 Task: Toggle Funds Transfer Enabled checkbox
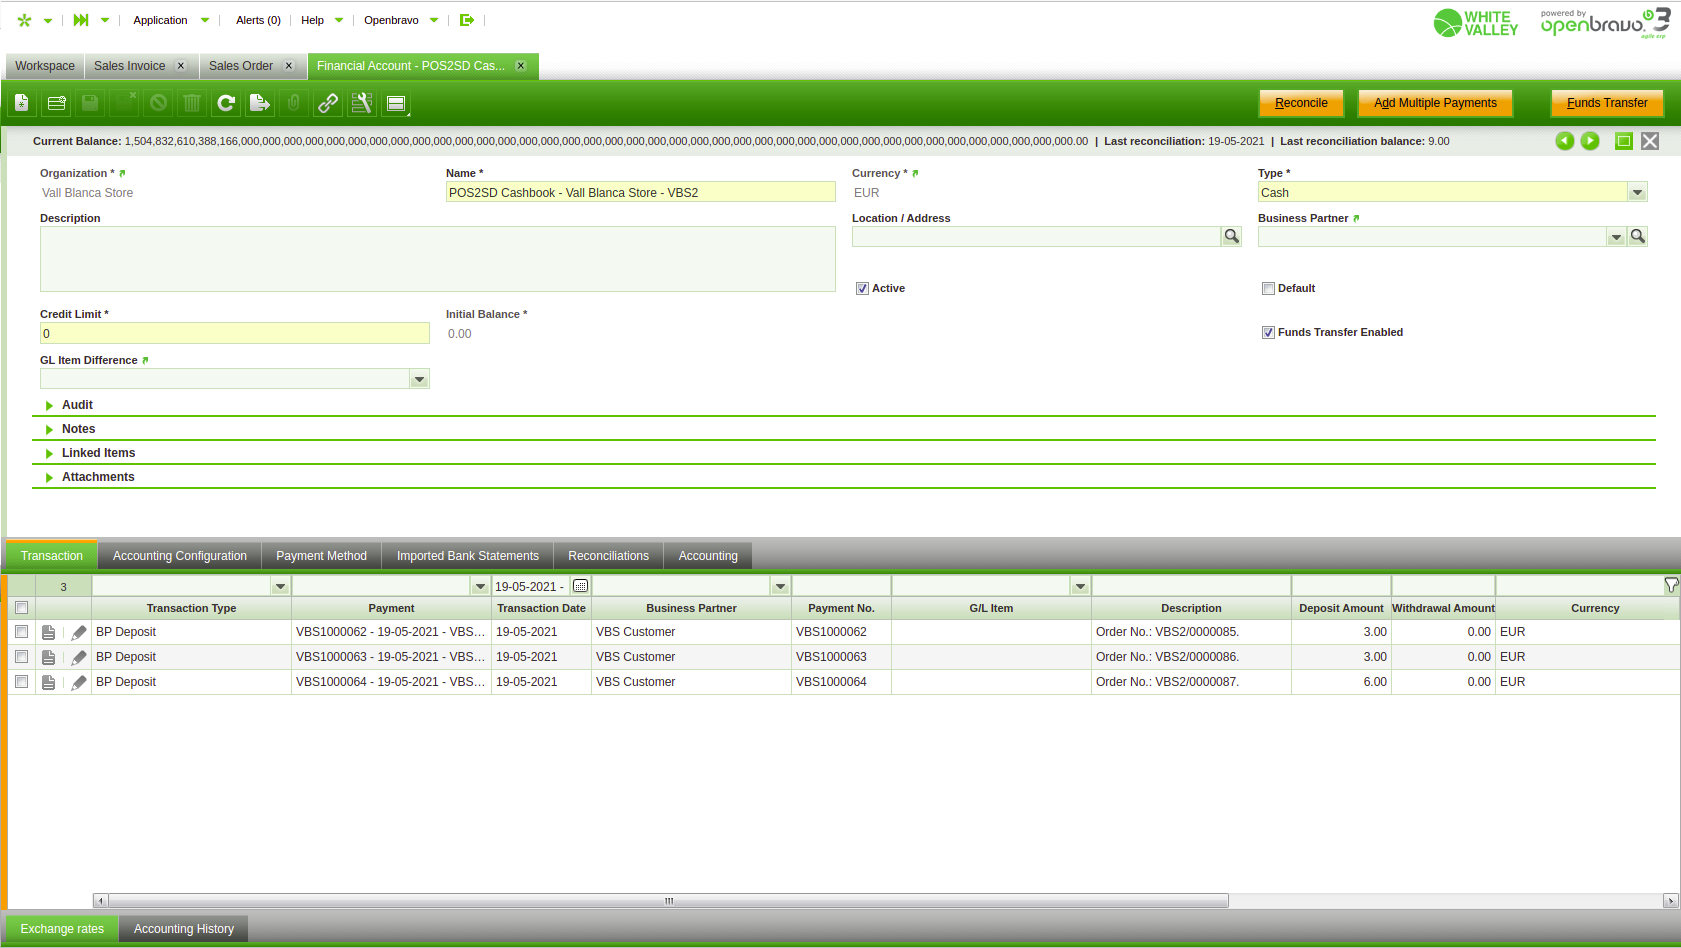[1268, 332]
